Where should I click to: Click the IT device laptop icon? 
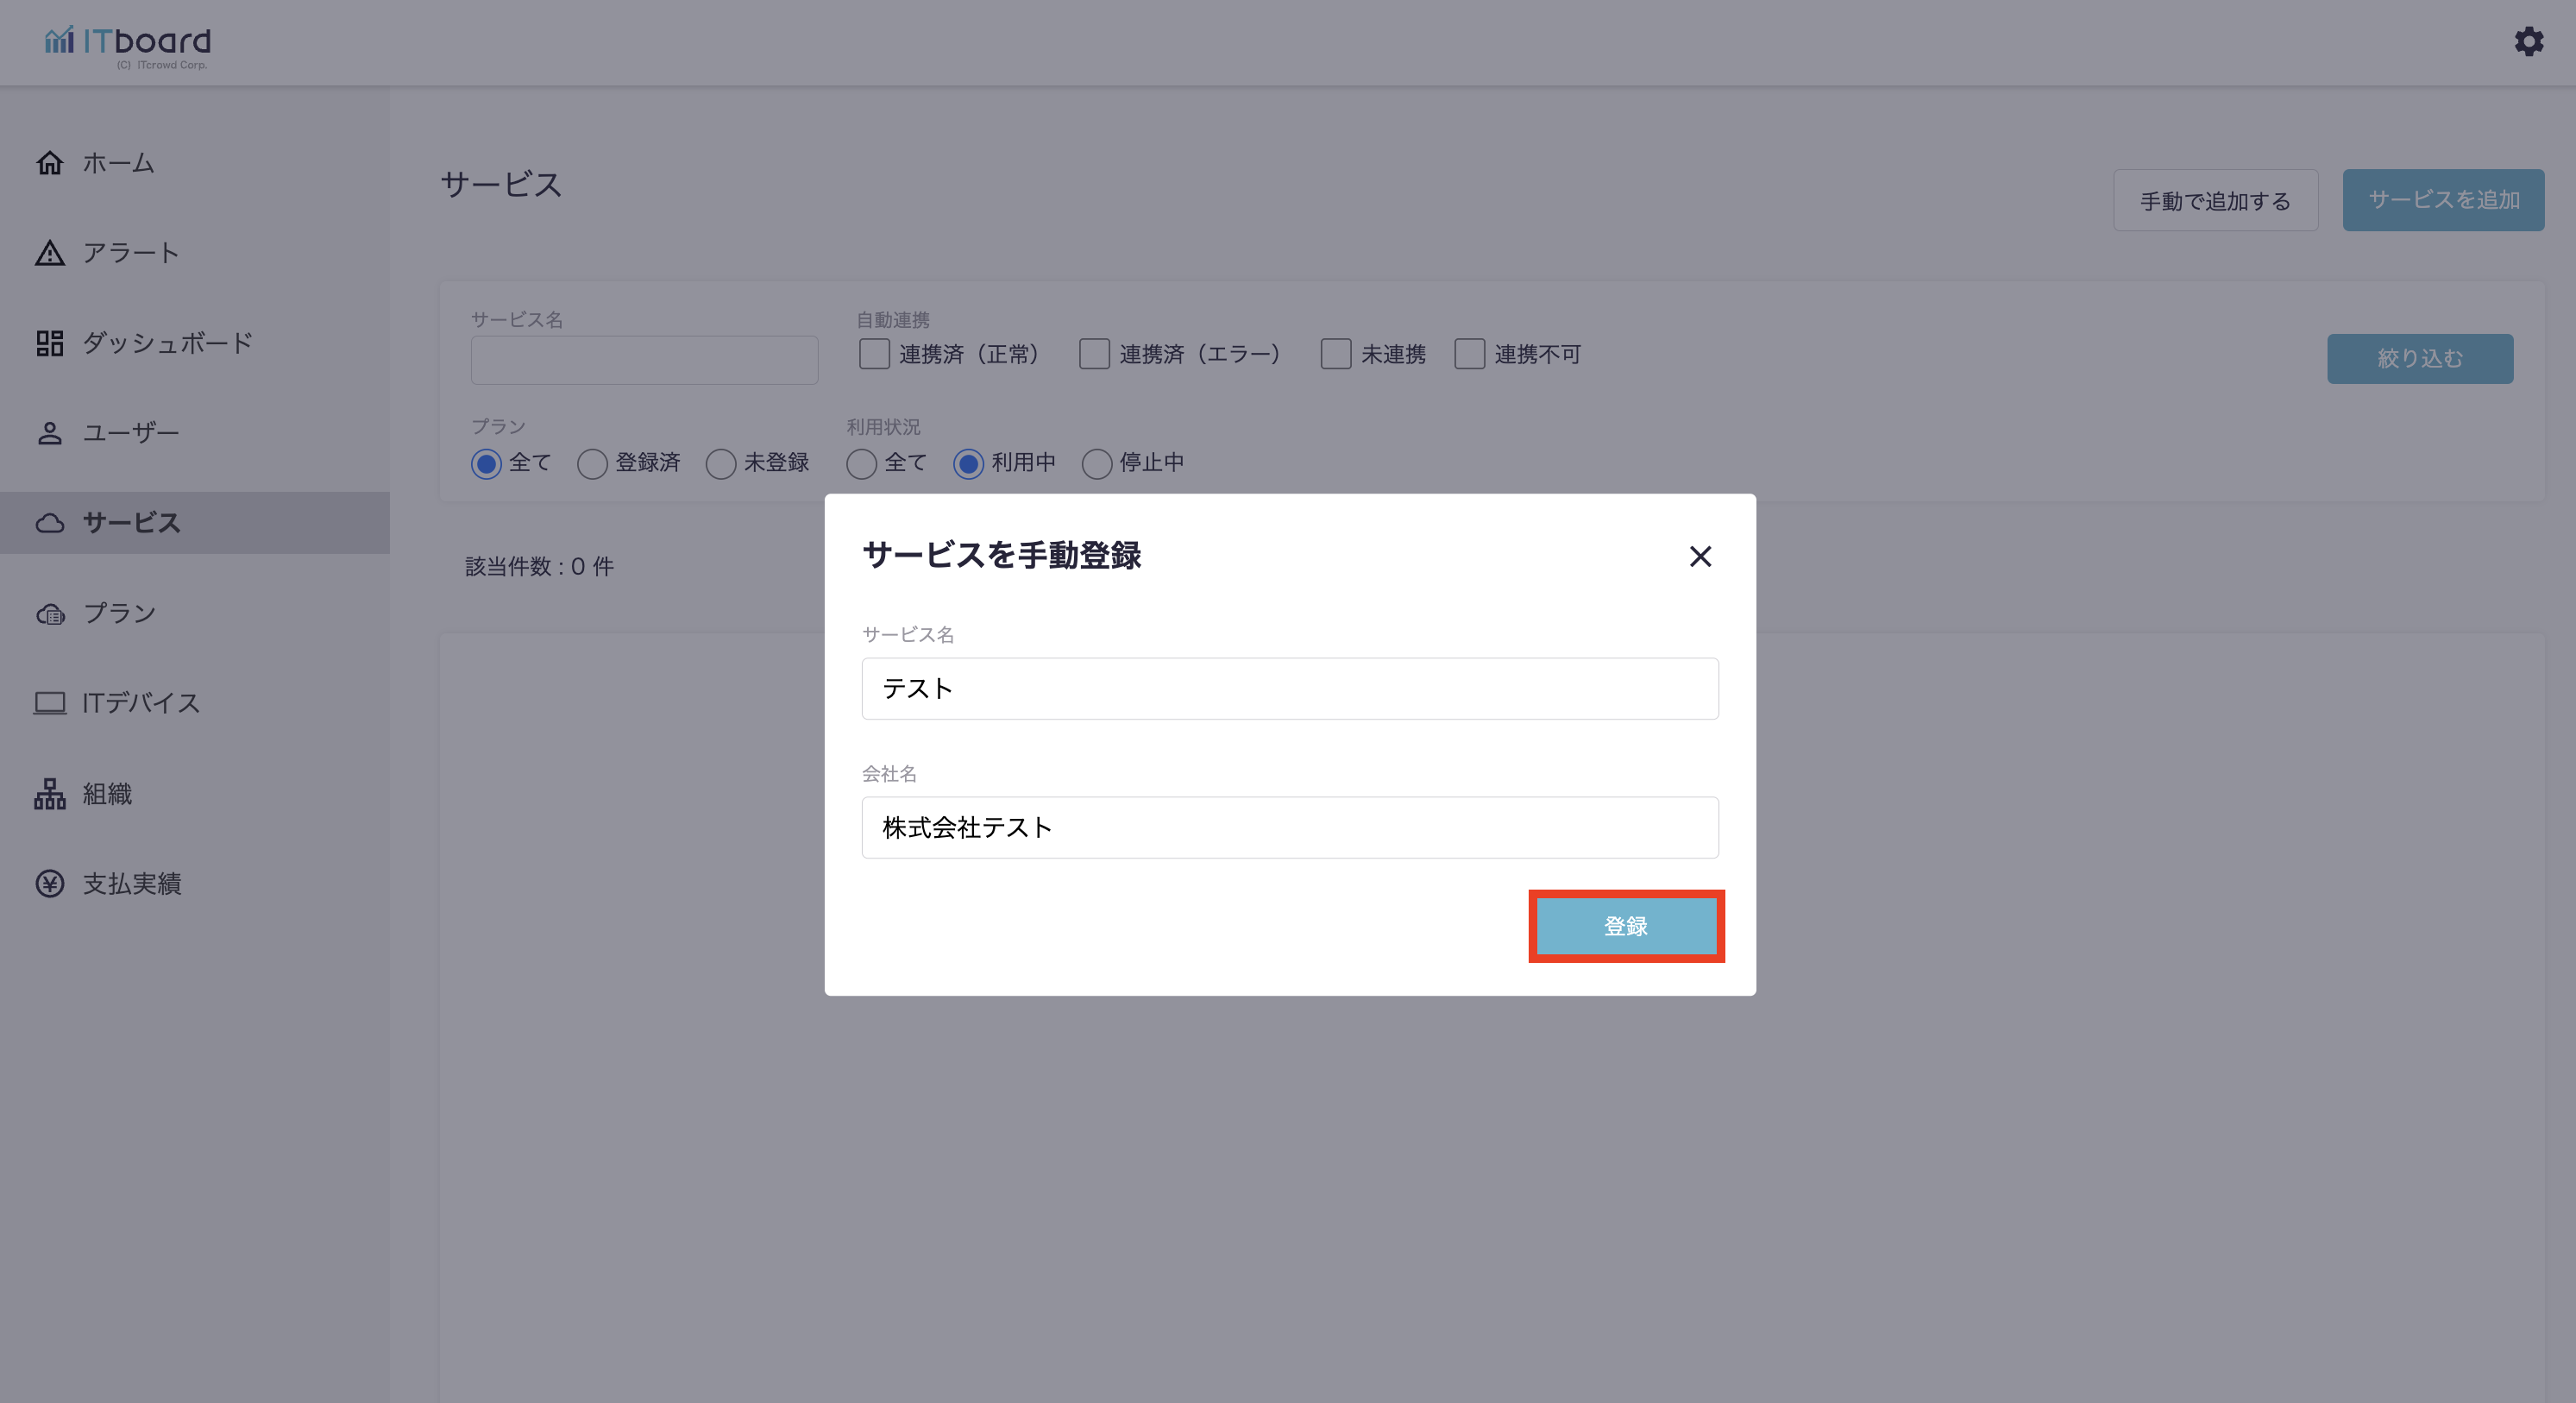50,703
